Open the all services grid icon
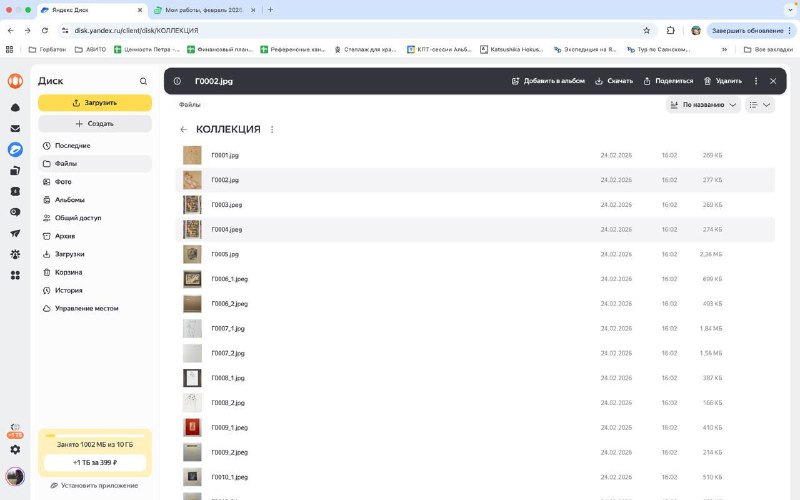800x500 pixels. click(15, 275)
